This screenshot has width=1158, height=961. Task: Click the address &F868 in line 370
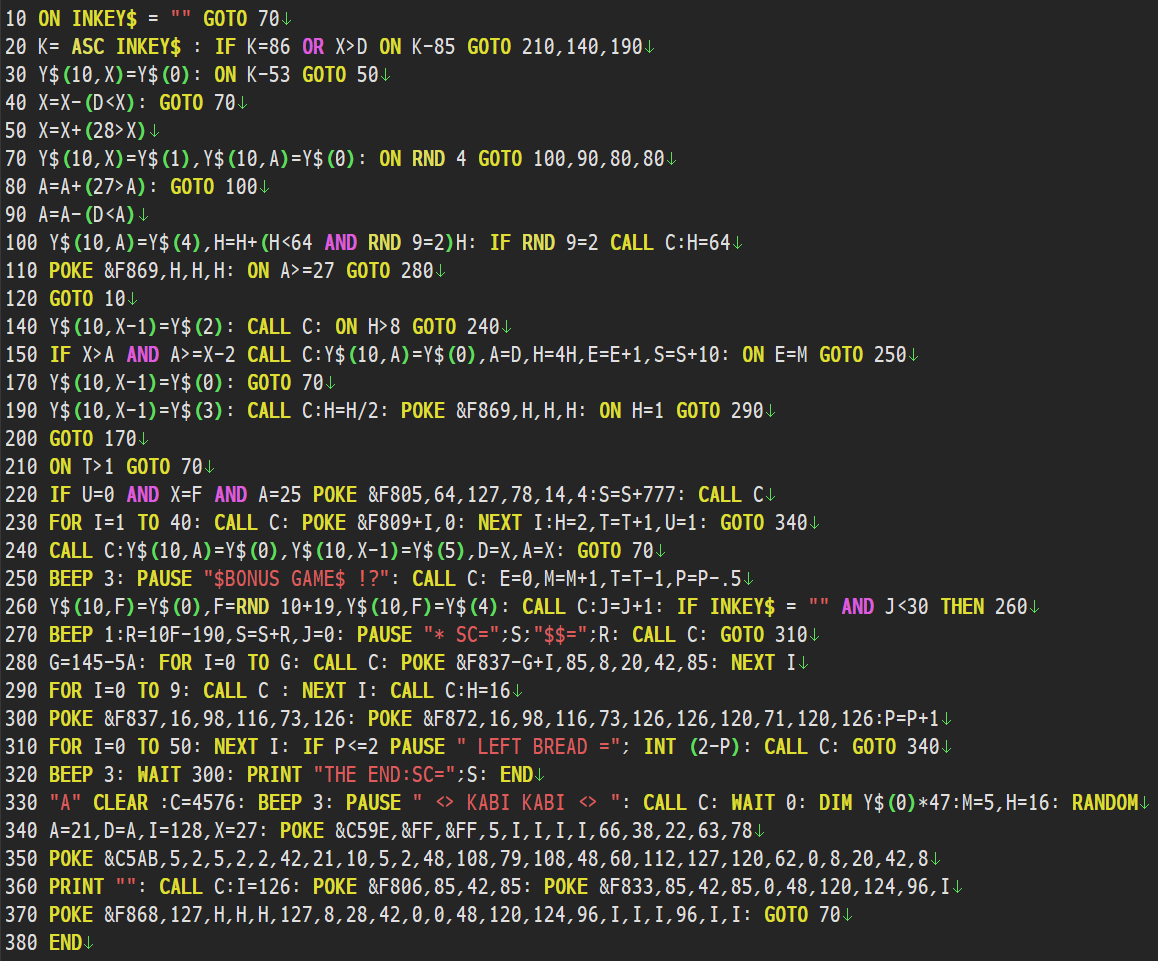131,914
